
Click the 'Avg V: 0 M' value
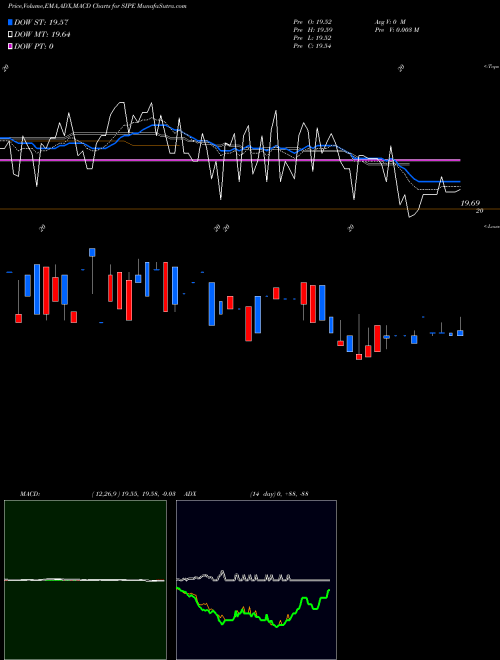point(391,22)
